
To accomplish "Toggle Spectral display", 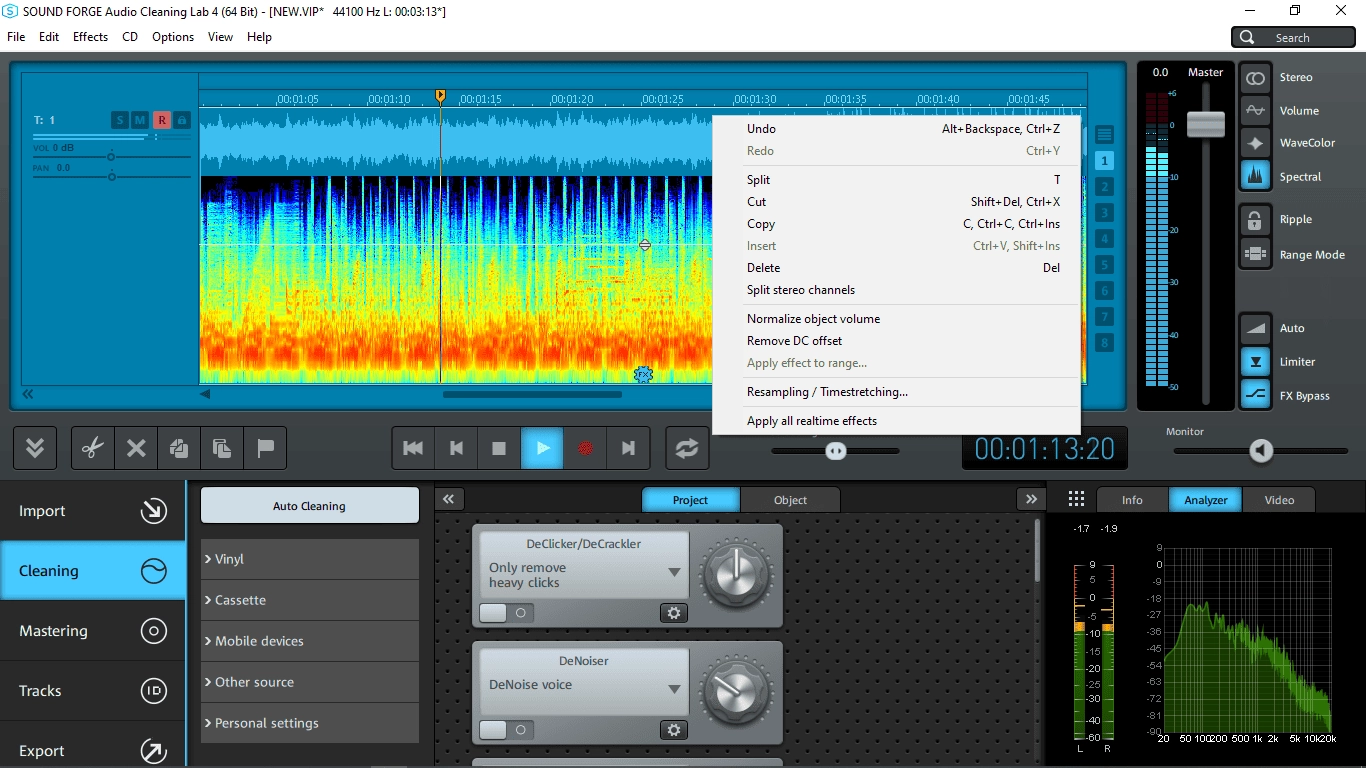I will click(x=1255, y=176).
